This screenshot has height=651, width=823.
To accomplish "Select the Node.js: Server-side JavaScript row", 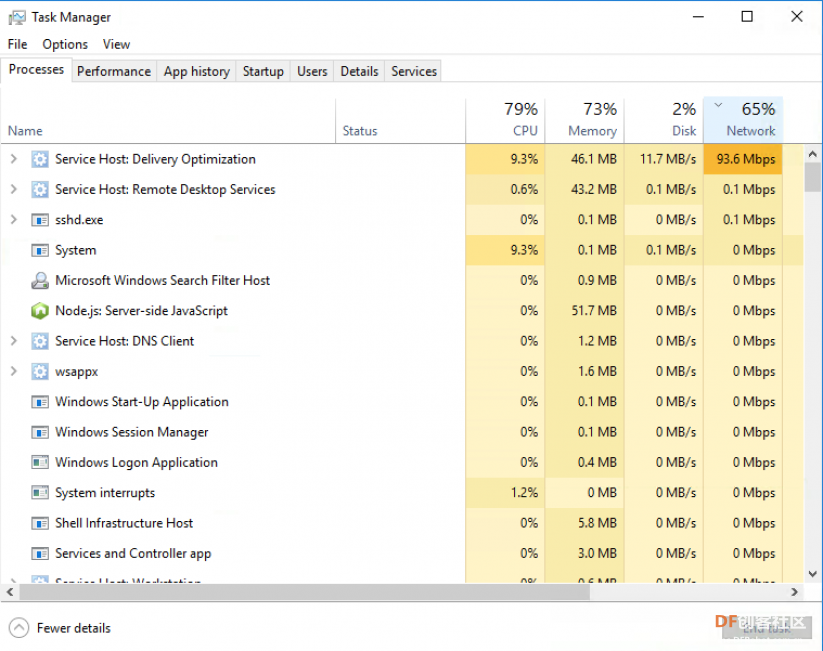I will pyautogui.click(x=402, y=311).
